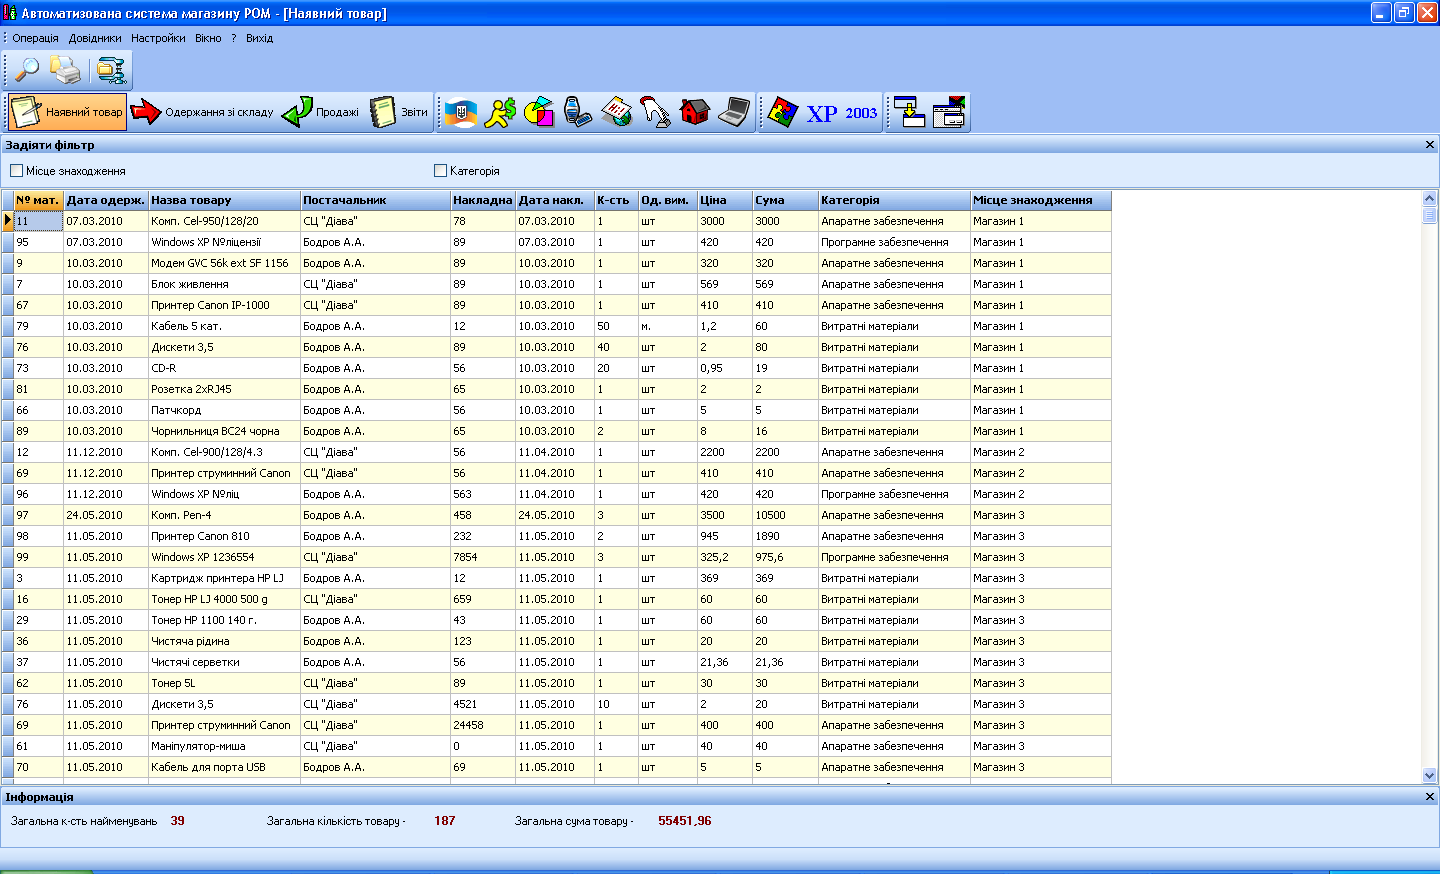Click the cascading windows icon
This screenshot has height=874, width=1440.
[x=950, y=112]
